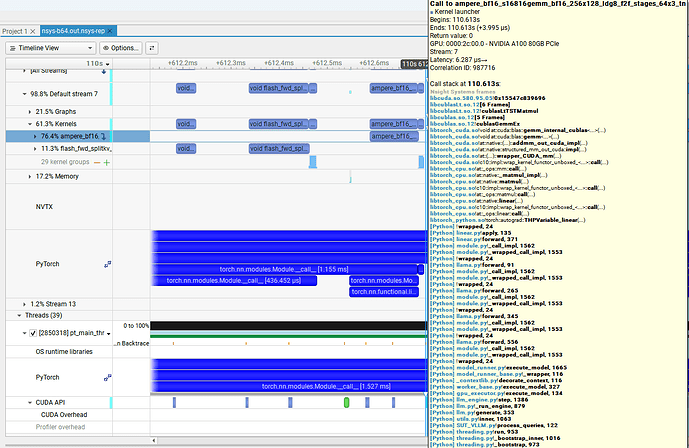Click the green plus in kernel groups row
Screen dimensions: 689x448
coord(106,162)
